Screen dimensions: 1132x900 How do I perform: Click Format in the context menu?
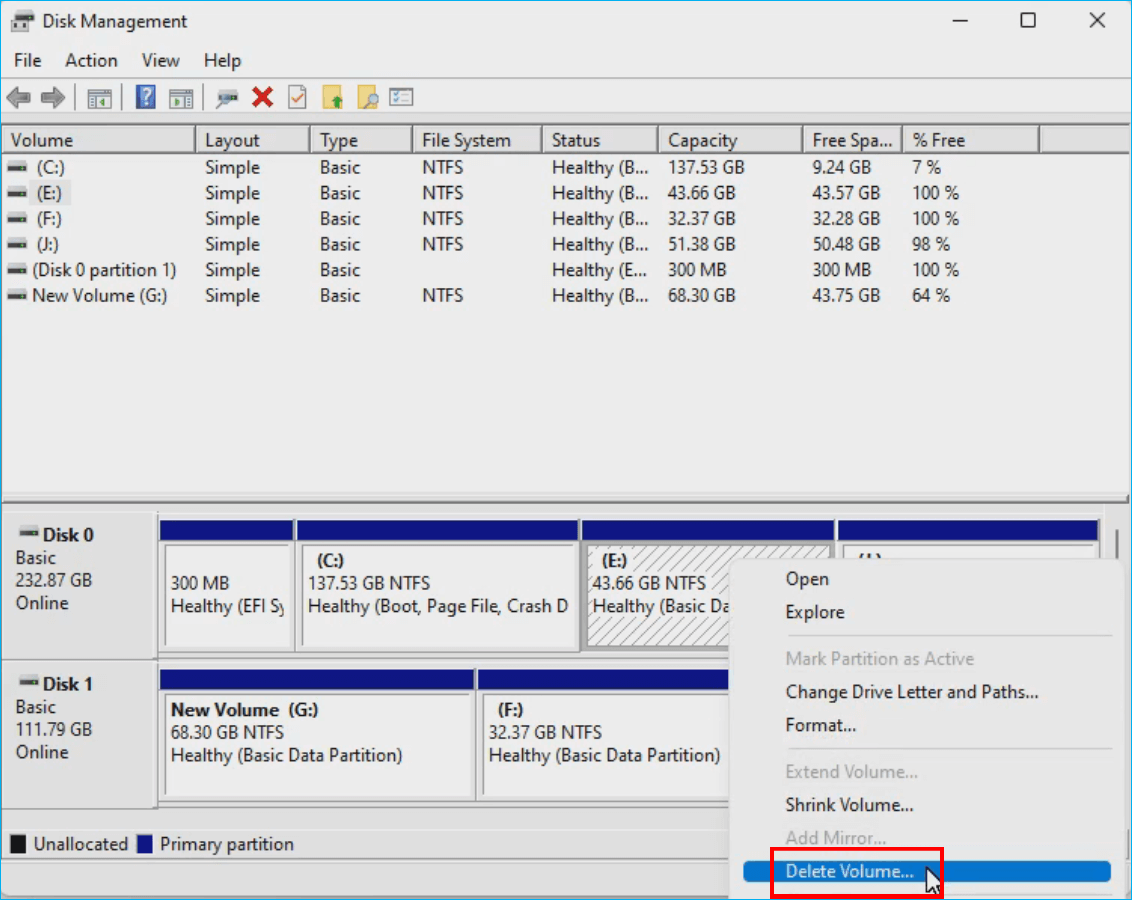820,725
